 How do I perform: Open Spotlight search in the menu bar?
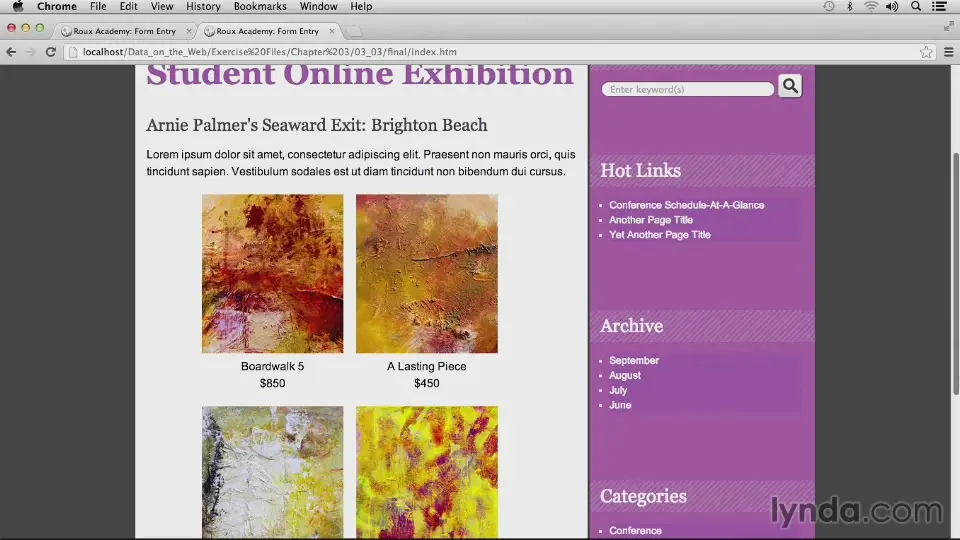[x=916, y=6]
